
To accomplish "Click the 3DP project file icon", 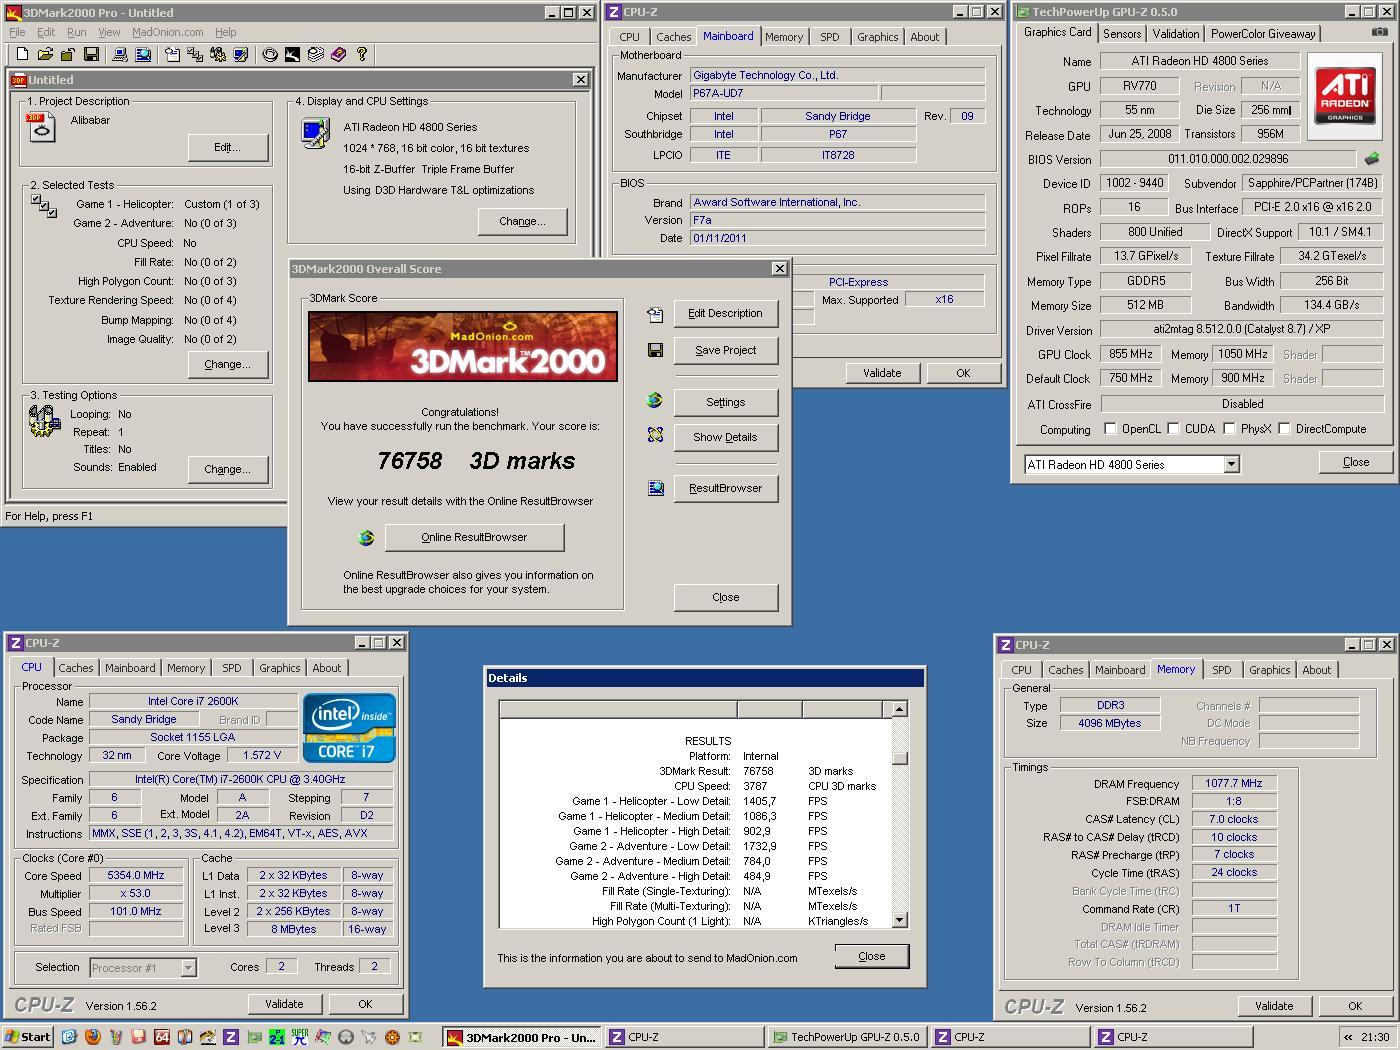I will point(41,127).
